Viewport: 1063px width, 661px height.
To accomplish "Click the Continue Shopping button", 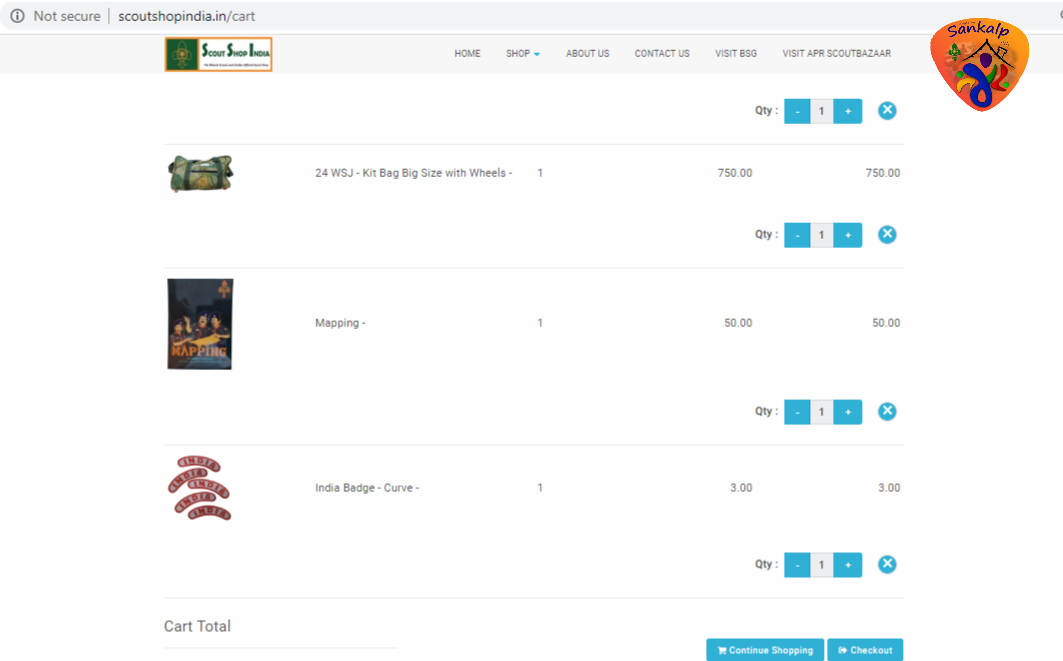I will (x=765, y=649).
